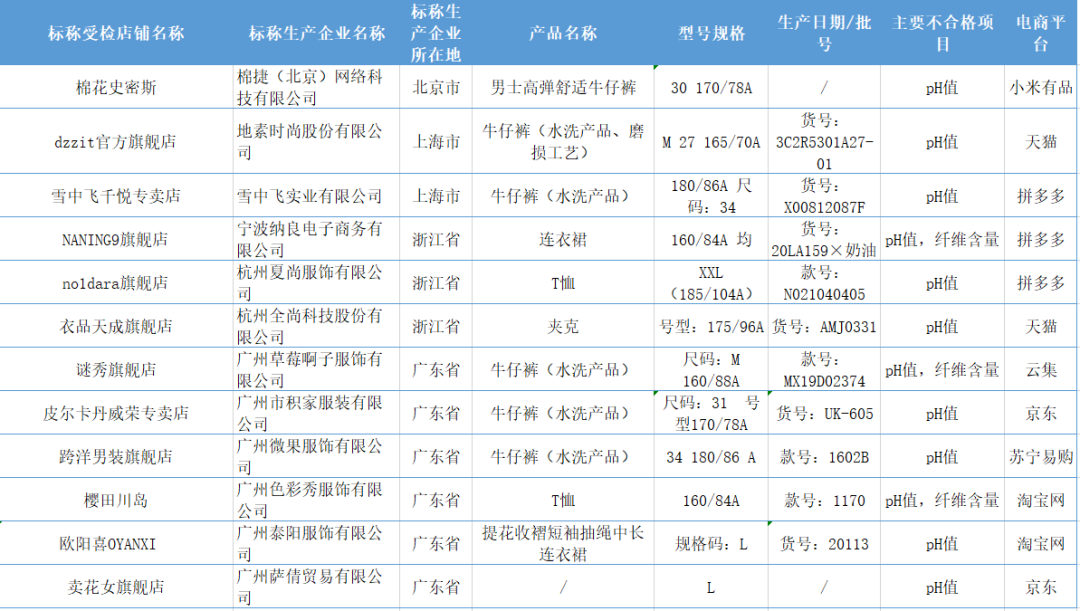Viewport: 1080px width, 611px height.
Task: Select spec cell 180/86A 尺码：34
Action: tap(712, 196)
